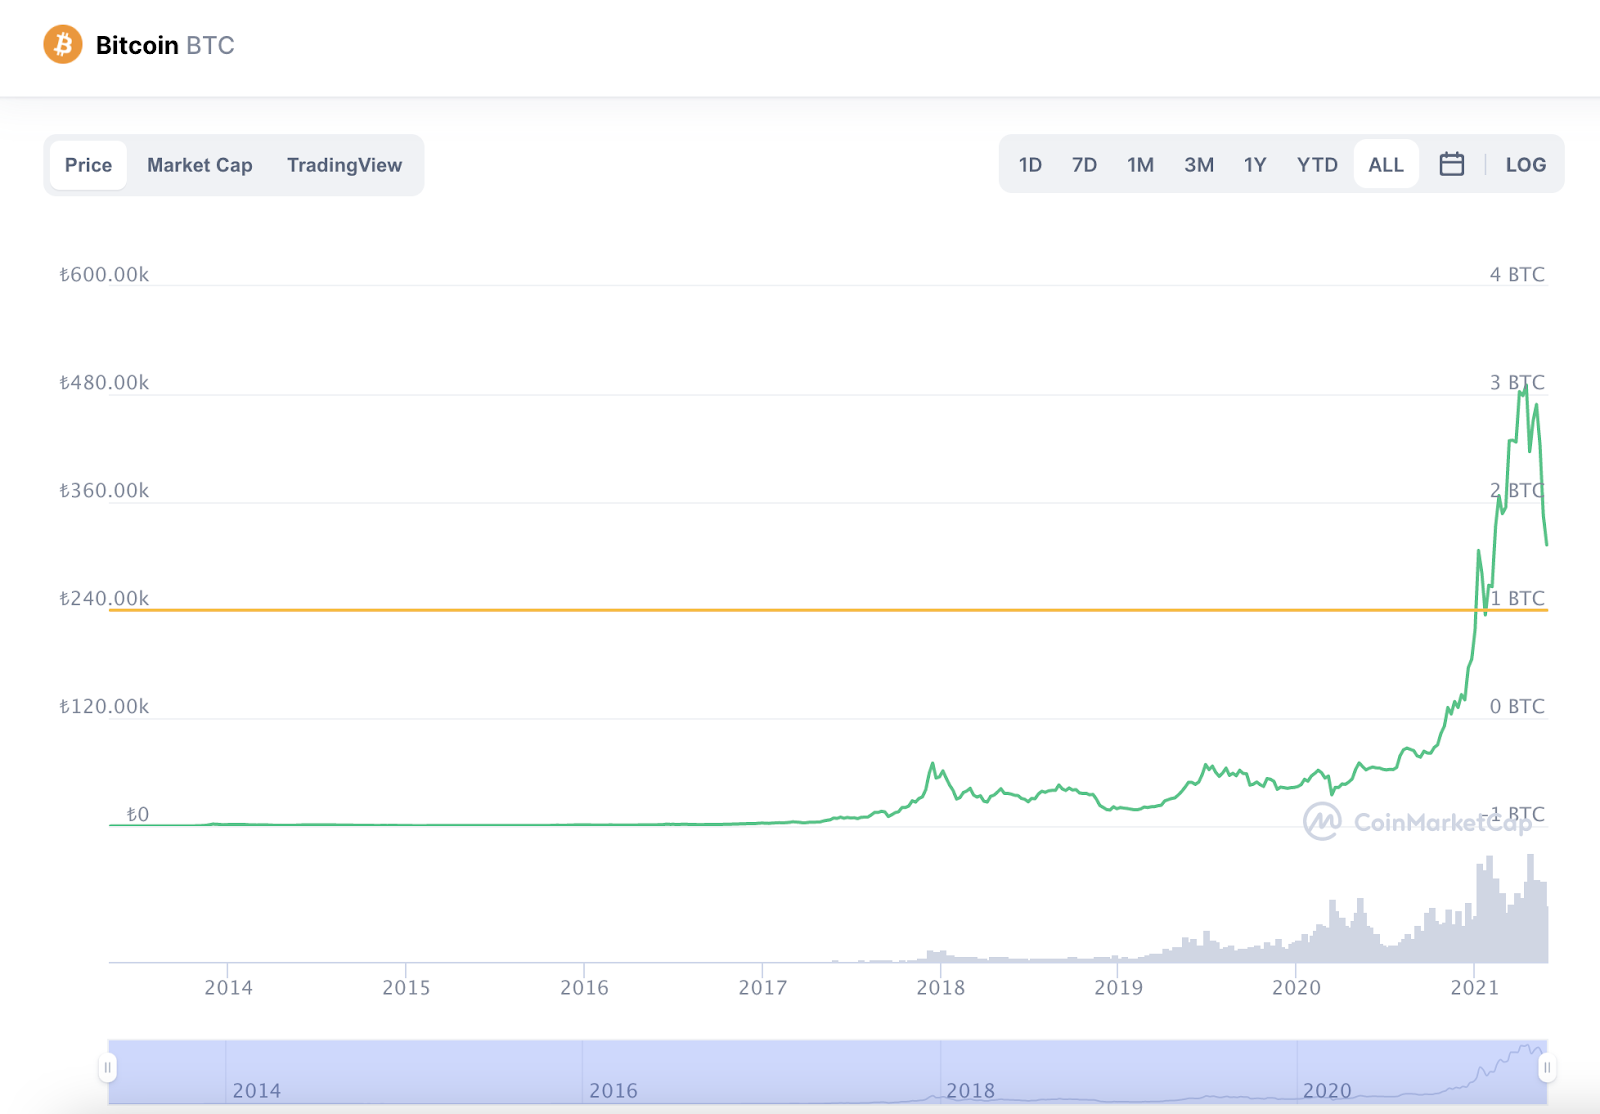This screenshot has width=1600, height=1114.
Task: Click the price peak on green line
Action: 1524,388
